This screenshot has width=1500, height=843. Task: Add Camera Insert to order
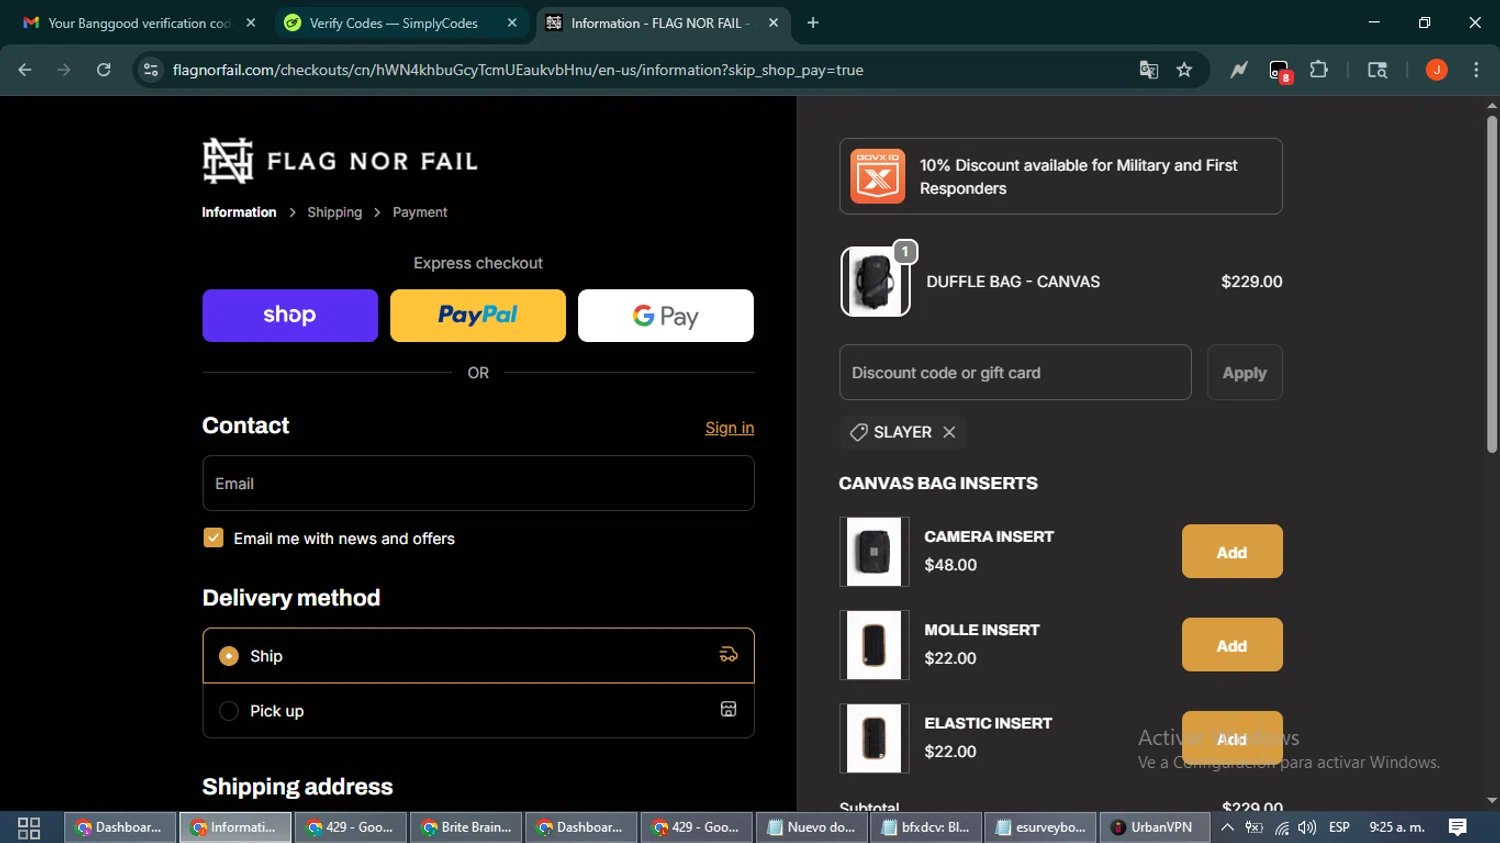[x=1232, y=552]
